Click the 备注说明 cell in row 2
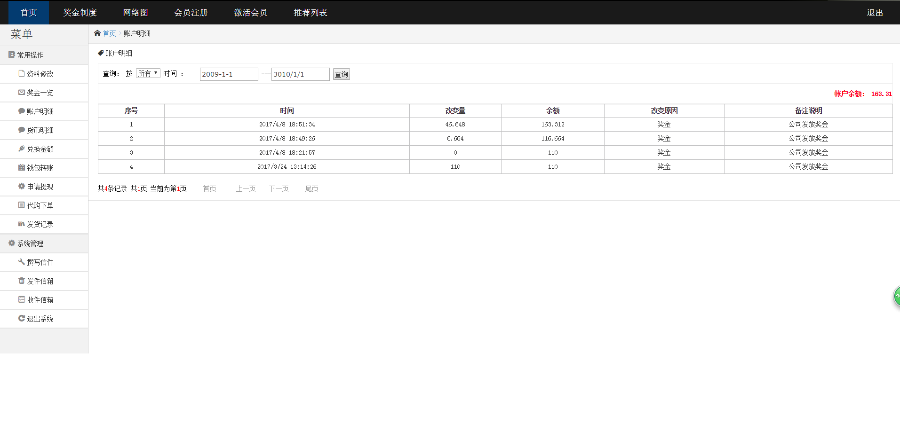 (x=808, y=139)
